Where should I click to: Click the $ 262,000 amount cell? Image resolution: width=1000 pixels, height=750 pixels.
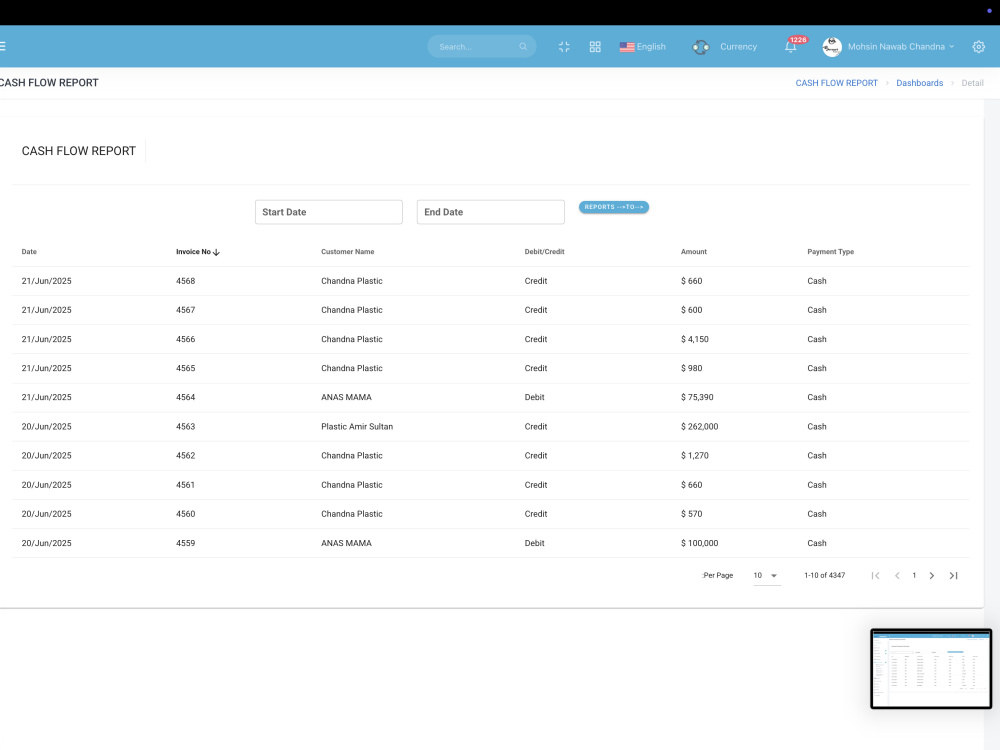tap(700, 427)
